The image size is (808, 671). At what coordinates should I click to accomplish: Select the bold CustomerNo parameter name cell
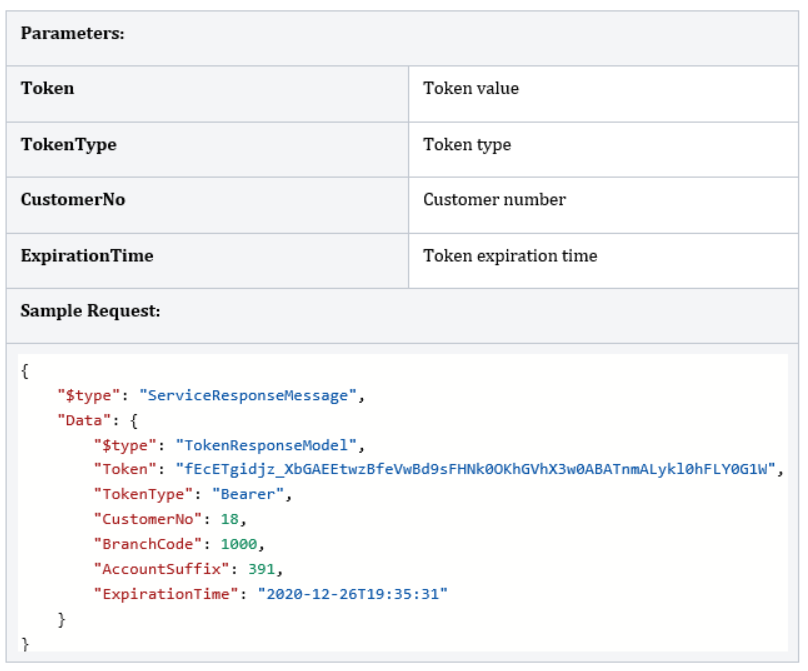[73, 199]
